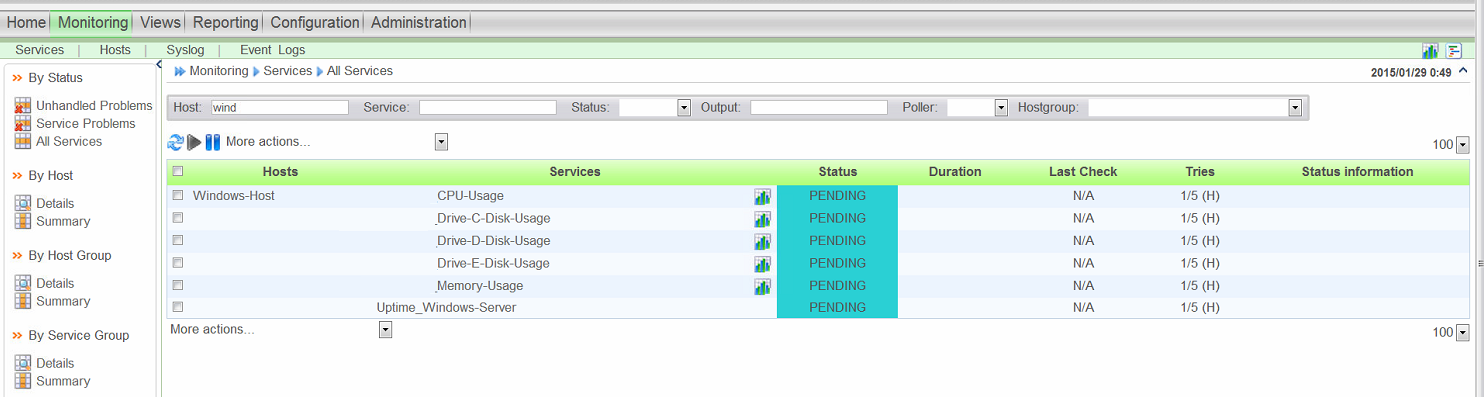The width and height of the screenshot is (1484, 397).
Task: Click the right-edge panel resize handle
Action: pos(1480,263)
